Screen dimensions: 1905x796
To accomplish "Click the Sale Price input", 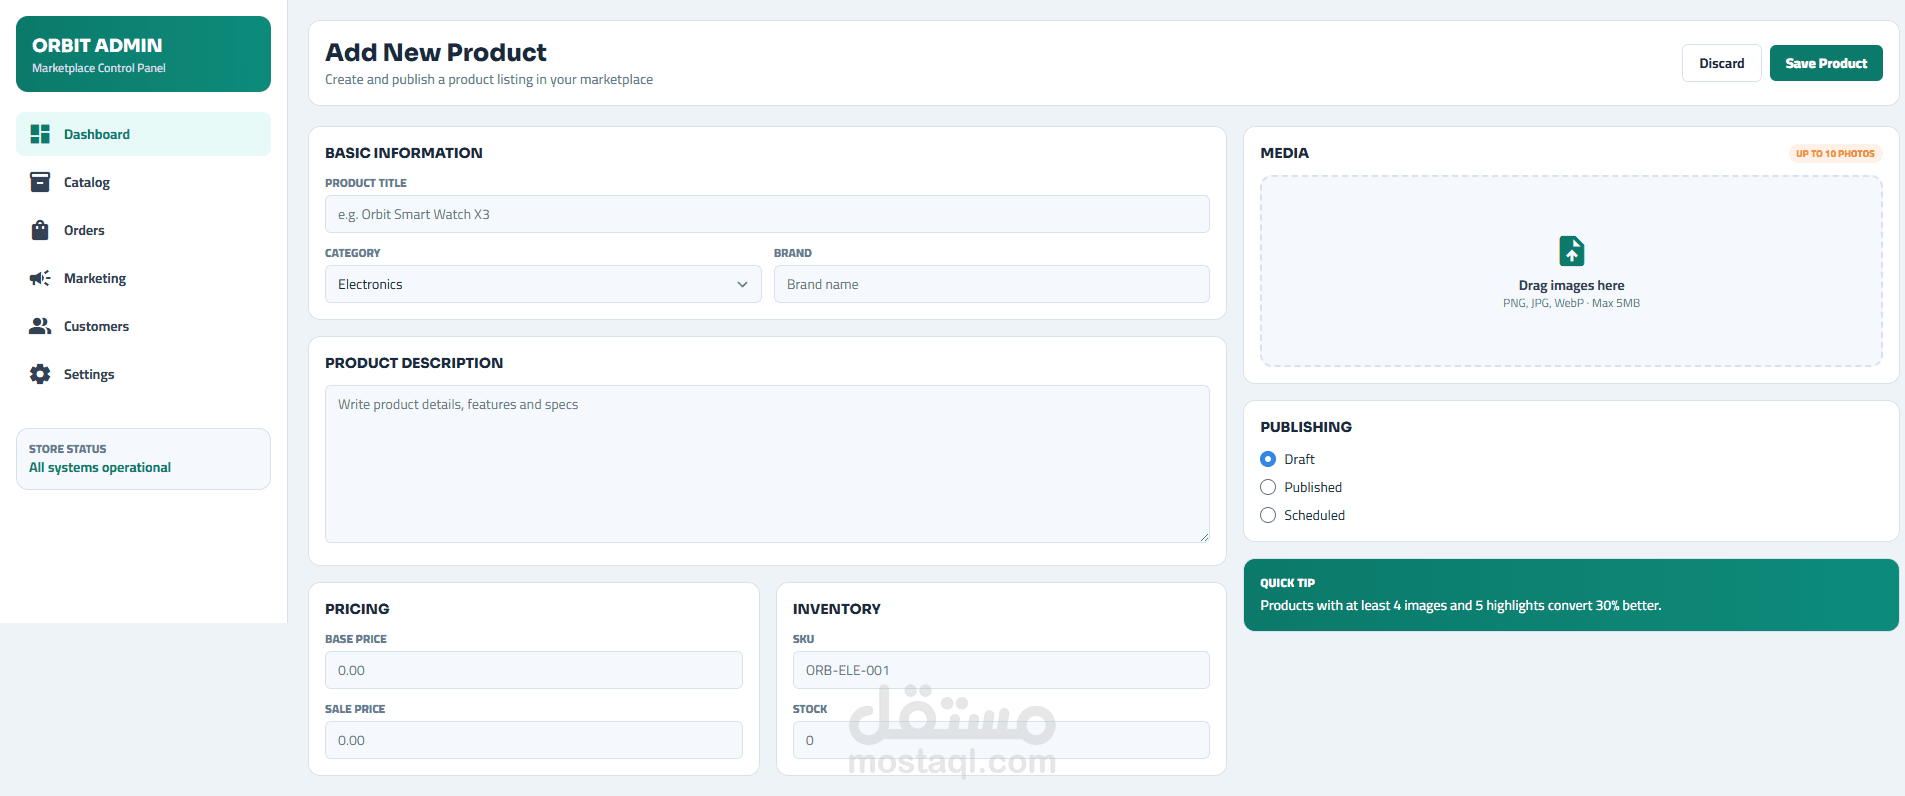I will coord(533,740).
